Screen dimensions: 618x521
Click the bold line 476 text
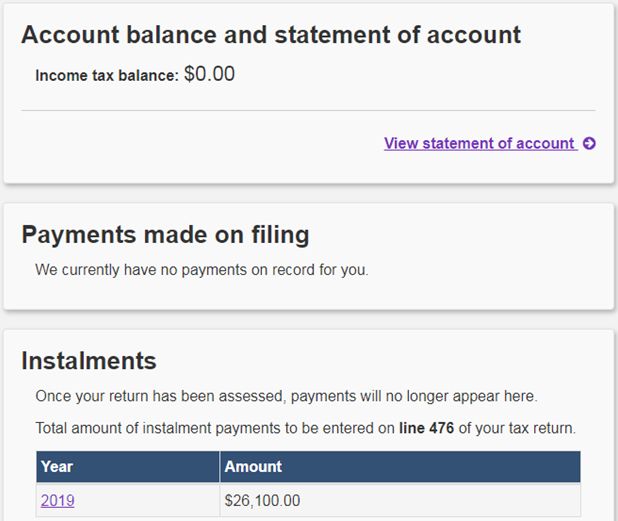click(426, 428)
